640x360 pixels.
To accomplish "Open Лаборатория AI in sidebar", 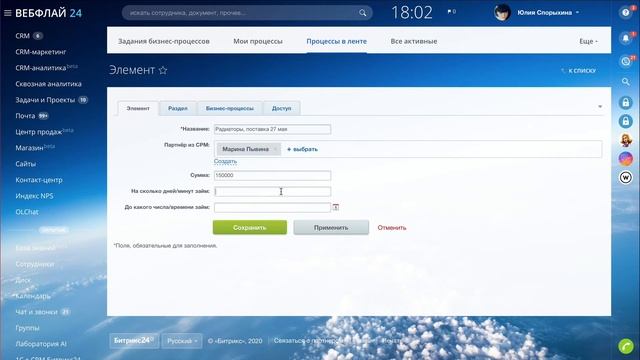I will click(x=41, y=344).
